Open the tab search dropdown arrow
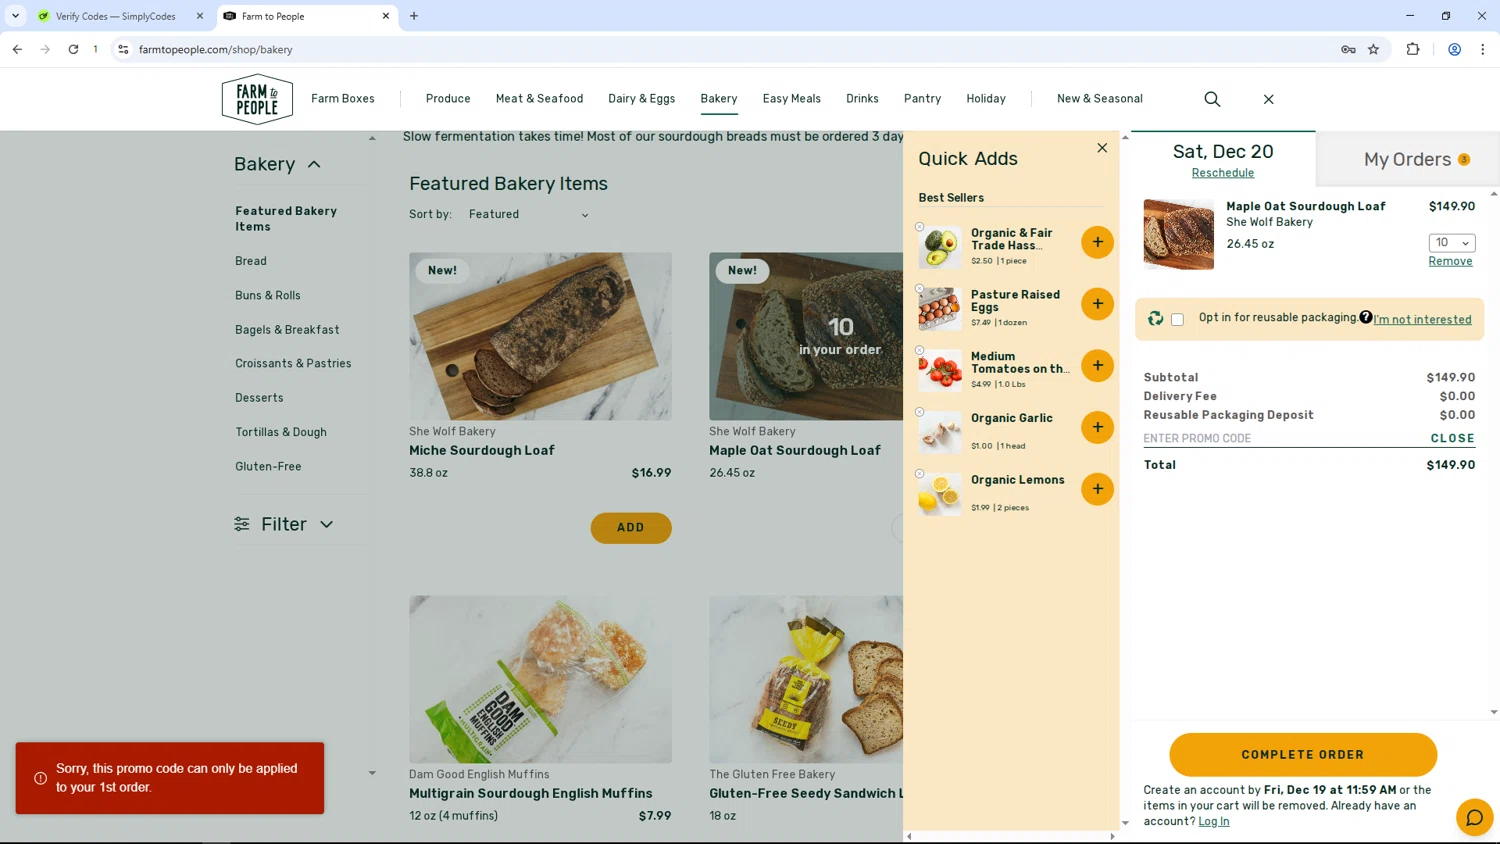Image resolution: width=1500 pixels, height=844 pixels. [15, 16]
